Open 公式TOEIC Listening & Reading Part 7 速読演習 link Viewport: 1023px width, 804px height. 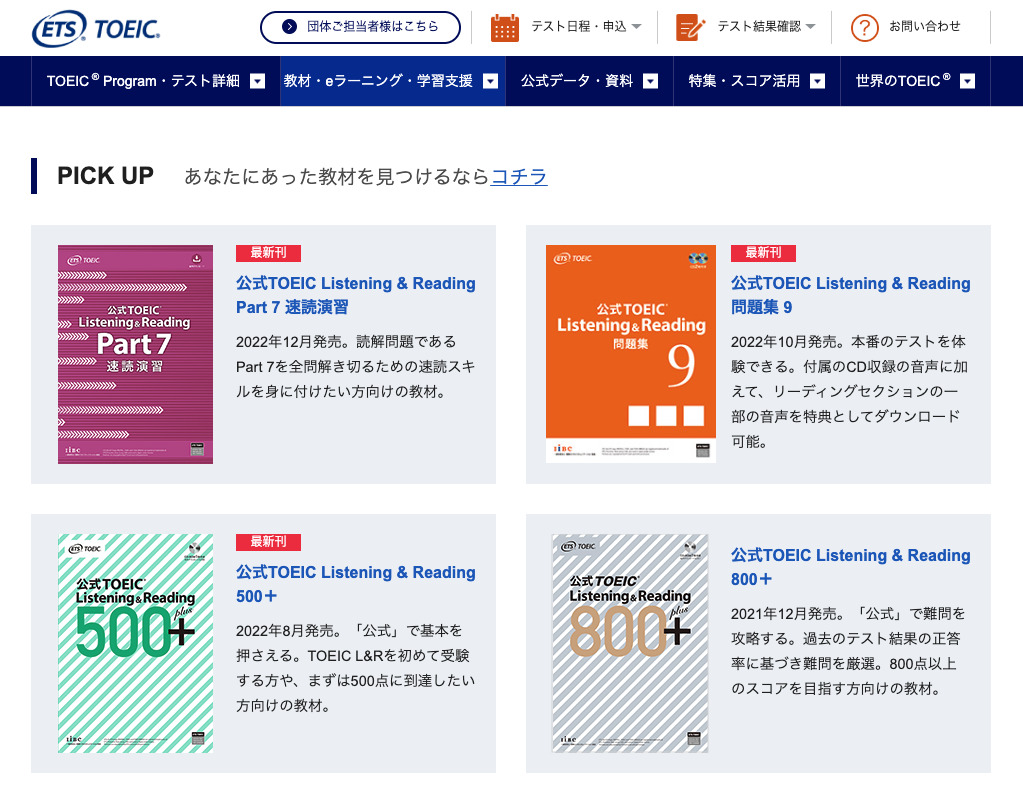click(x=356, y=295)
